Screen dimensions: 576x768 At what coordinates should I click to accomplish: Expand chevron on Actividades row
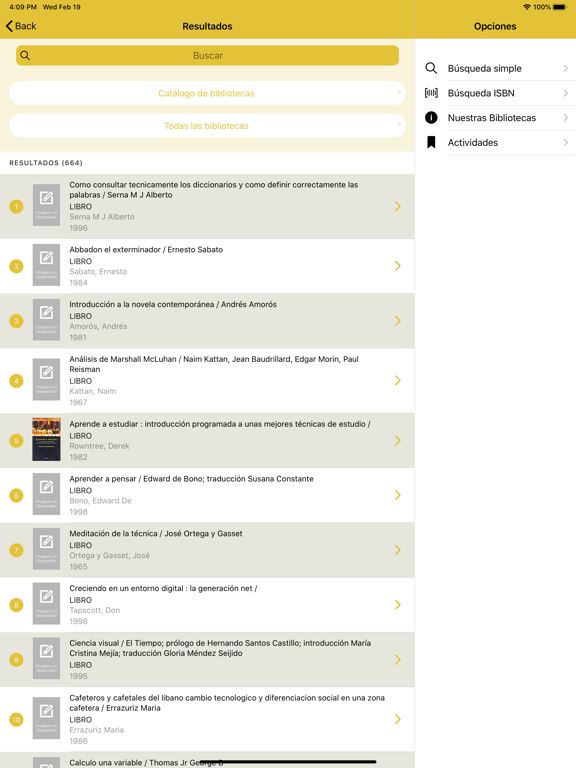pyautogui.click(x=566, y=143)
